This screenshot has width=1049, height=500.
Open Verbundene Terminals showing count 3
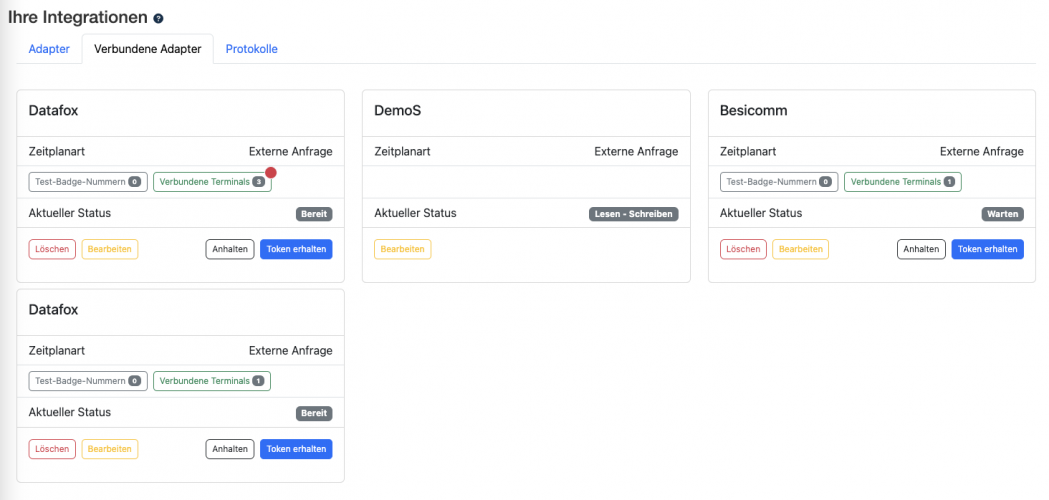(212, 182)
